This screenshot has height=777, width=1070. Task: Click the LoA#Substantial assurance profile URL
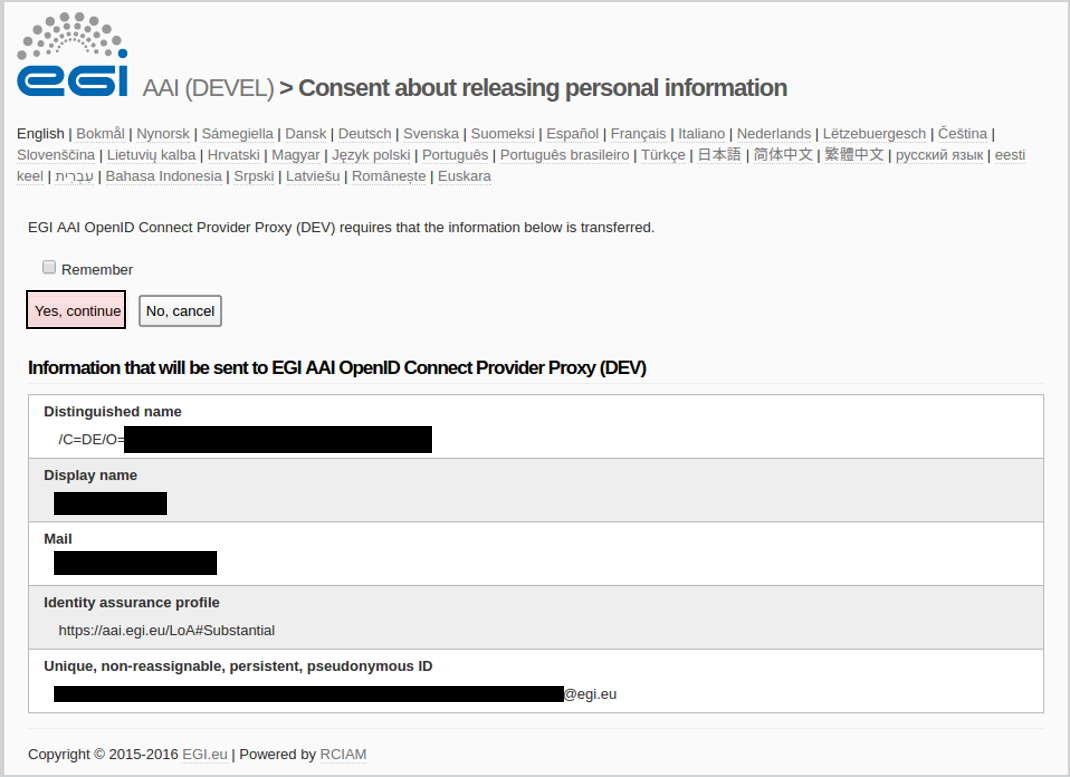[x=167, y=630]
